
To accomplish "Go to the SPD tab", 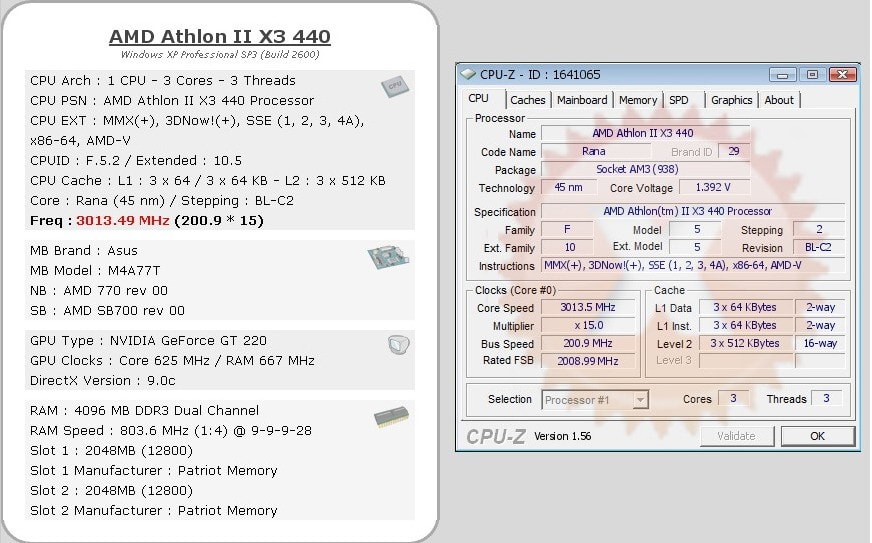I will coord(679,100).
